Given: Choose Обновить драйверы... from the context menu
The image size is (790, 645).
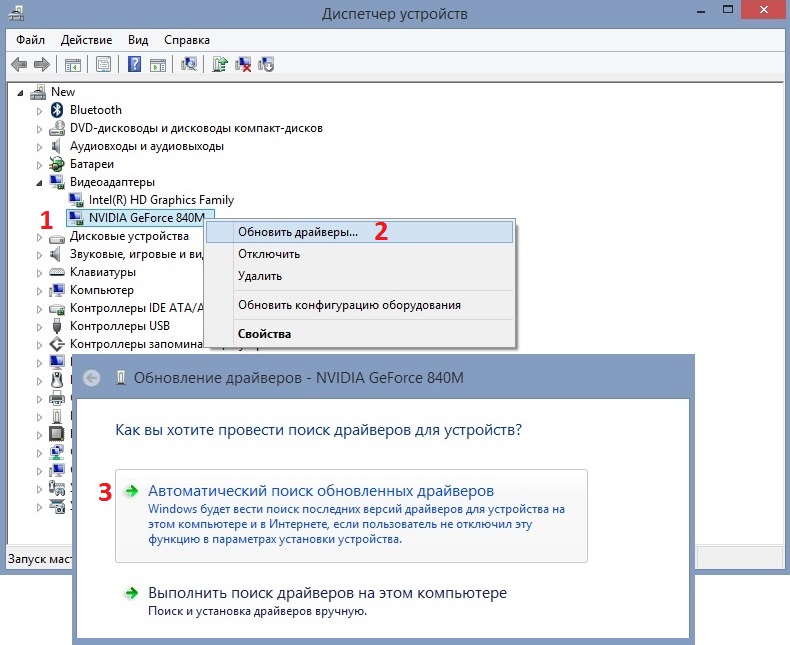Looking at the screenshot, I should pos(359,232).
